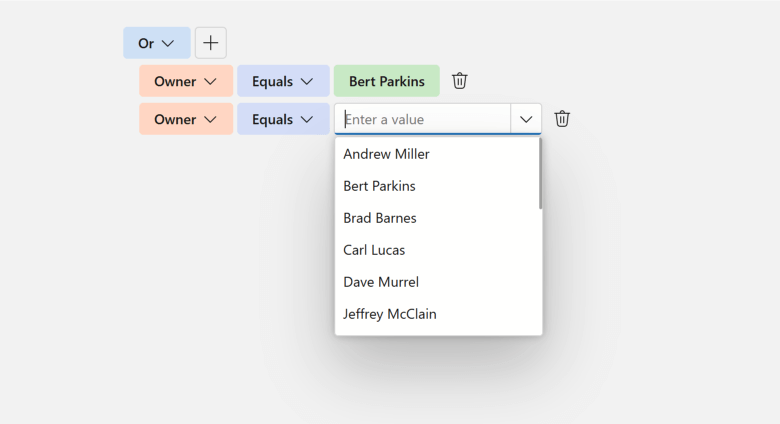Screen dimensions: 780x424
Task: Click the chevron arrow next to Or
Action: (x=168, y=43)
